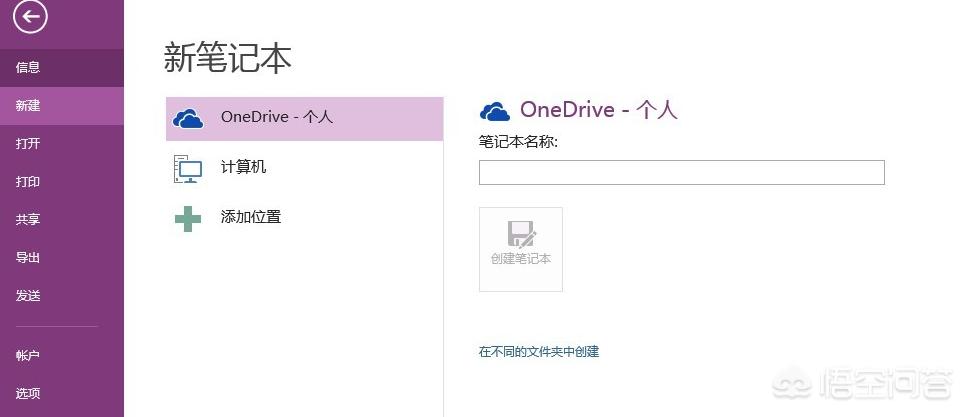Click the notebook name (笔记本名称) input field
Image resolution: width=970 pixels, height=417 pixels.
tap(681, 173)
